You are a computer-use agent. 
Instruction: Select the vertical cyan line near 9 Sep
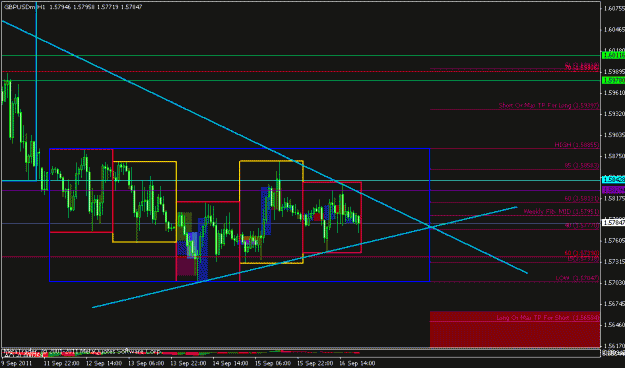[36, 91]
